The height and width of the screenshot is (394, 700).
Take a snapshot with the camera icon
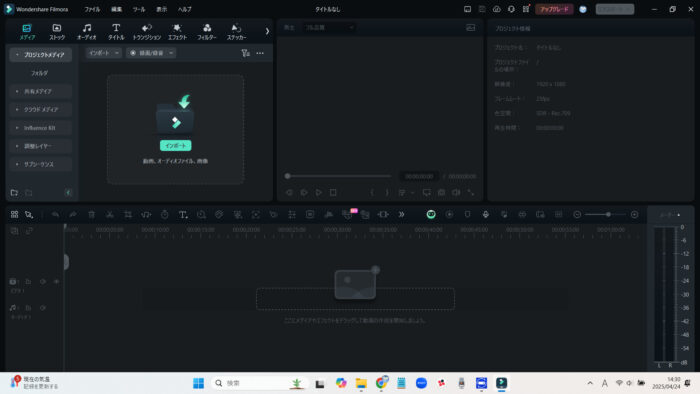(442, 193)
